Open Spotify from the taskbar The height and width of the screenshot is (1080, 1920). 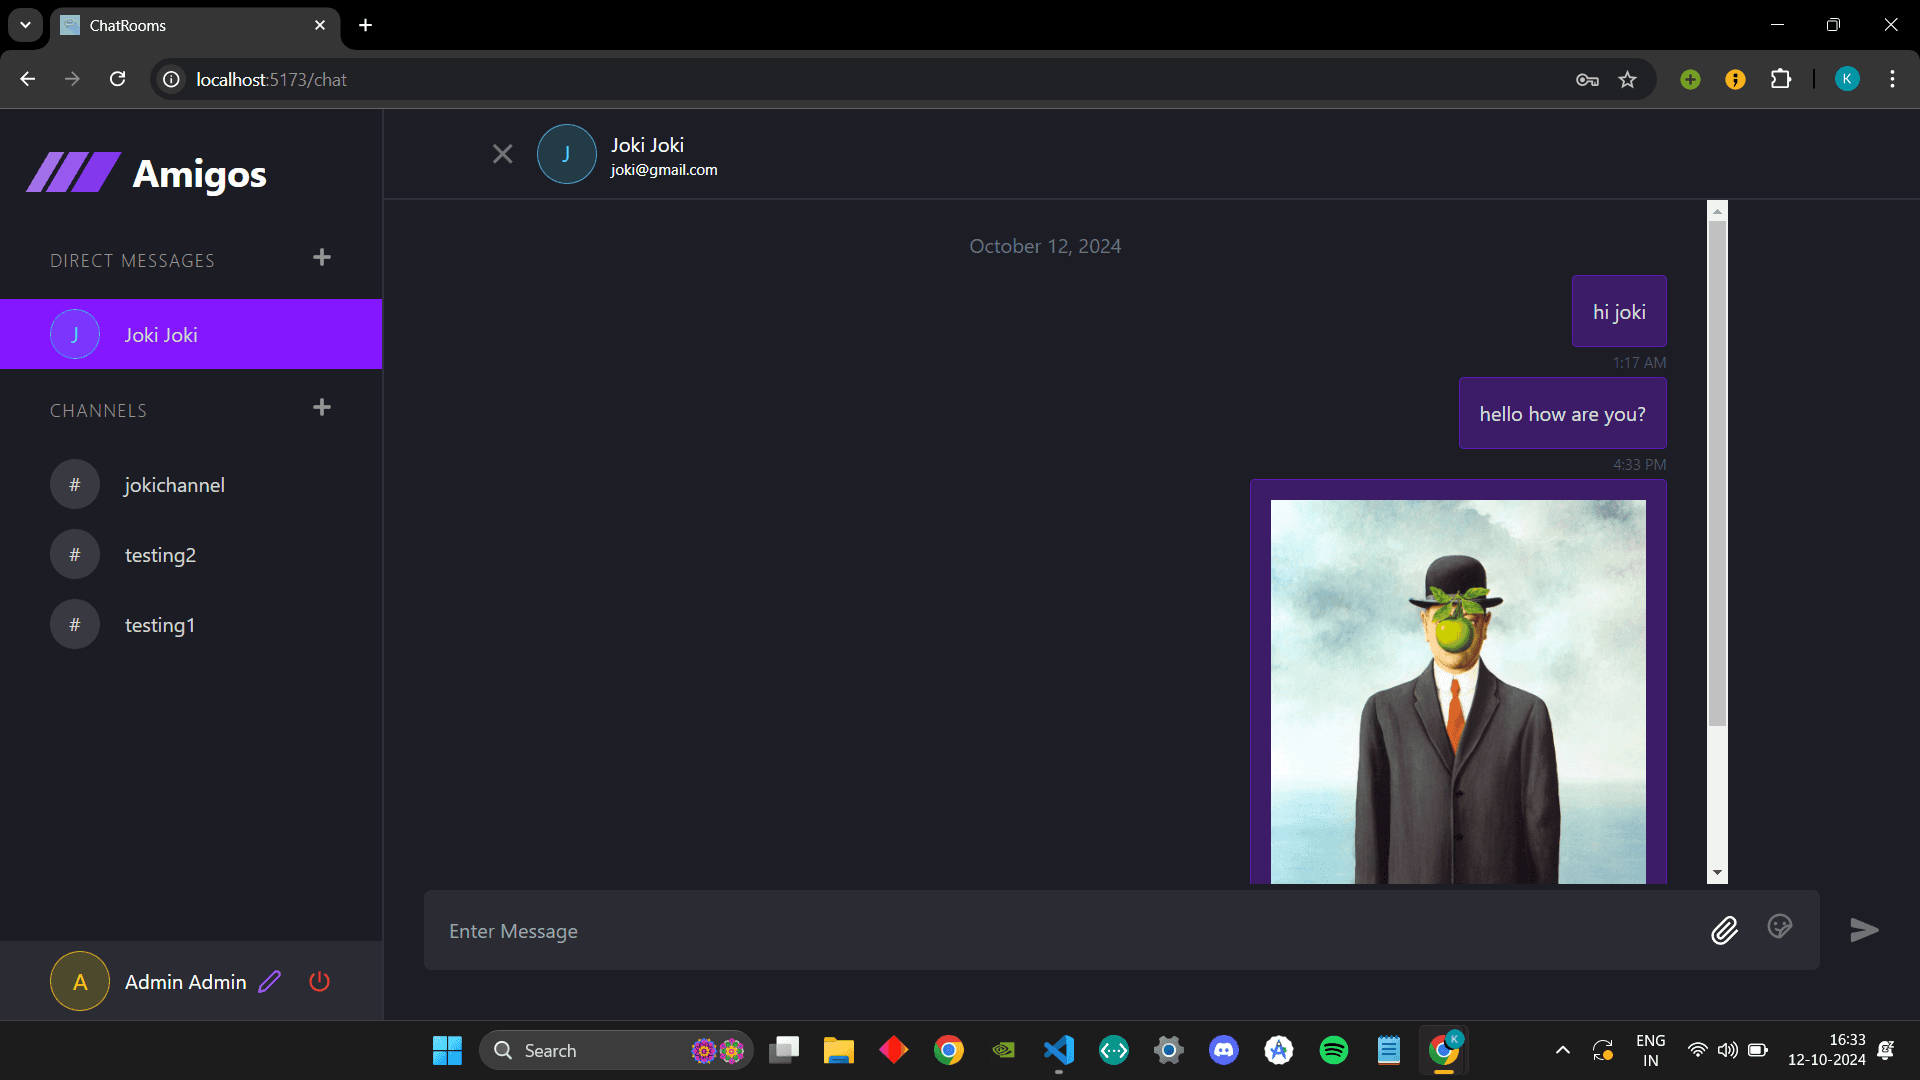click(x=1333, y=1050)
